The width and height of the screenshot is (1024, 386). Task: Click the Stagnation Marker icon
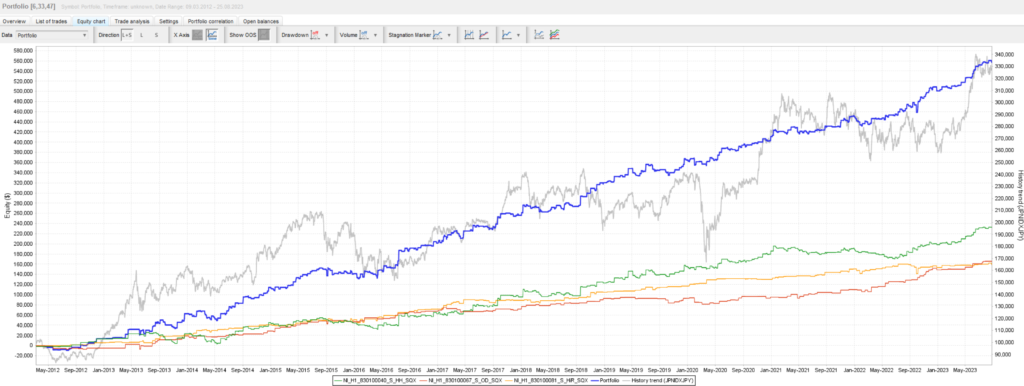[x=438, y=35]
